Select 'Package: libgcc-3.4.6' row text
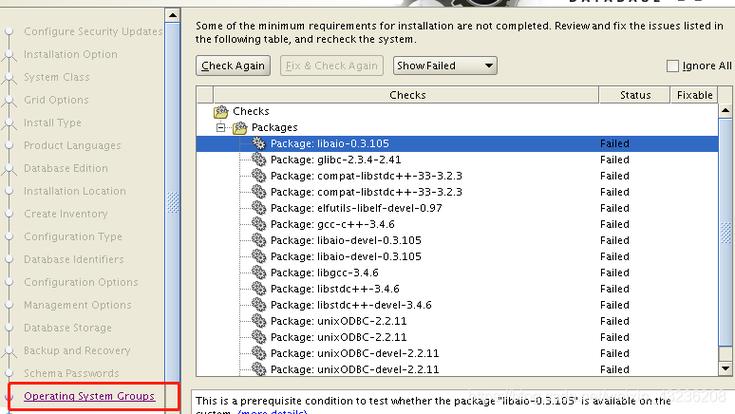The width and height of the screenshot is (735, 414). tap(324, 272)
